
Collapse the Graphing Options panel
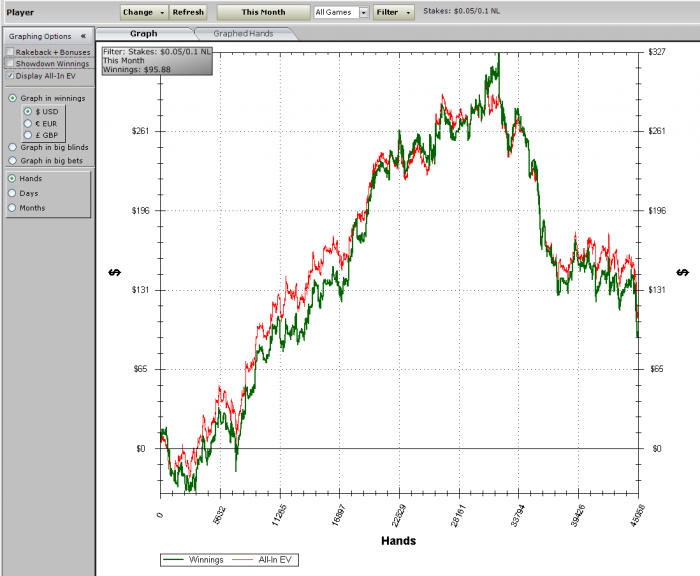click(84, 36)
